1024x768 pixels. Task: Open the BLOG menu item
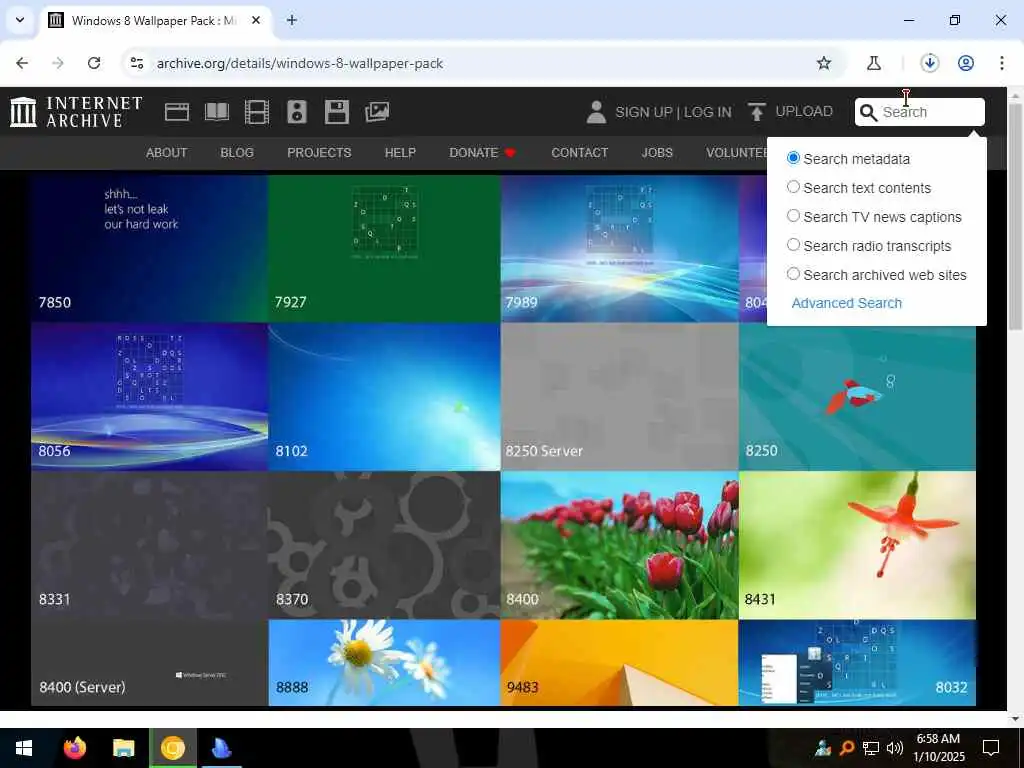click(x=236, y=153)
